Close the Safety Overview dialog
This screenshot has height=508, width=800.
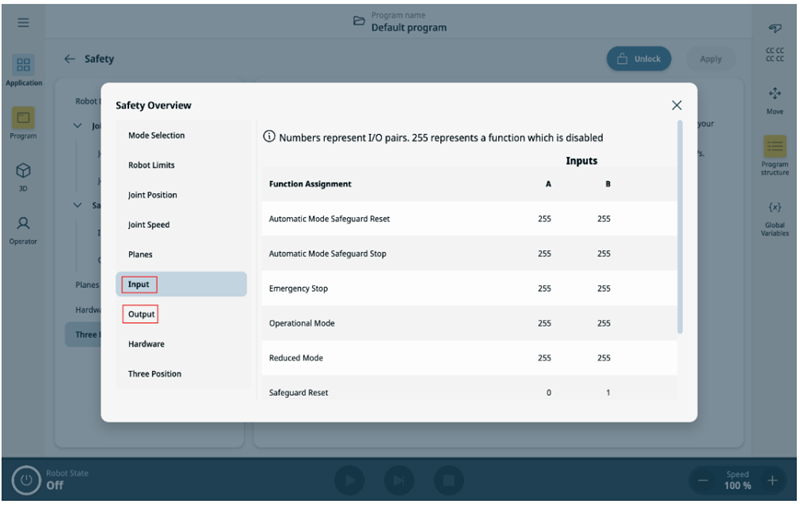coord(677,105)
